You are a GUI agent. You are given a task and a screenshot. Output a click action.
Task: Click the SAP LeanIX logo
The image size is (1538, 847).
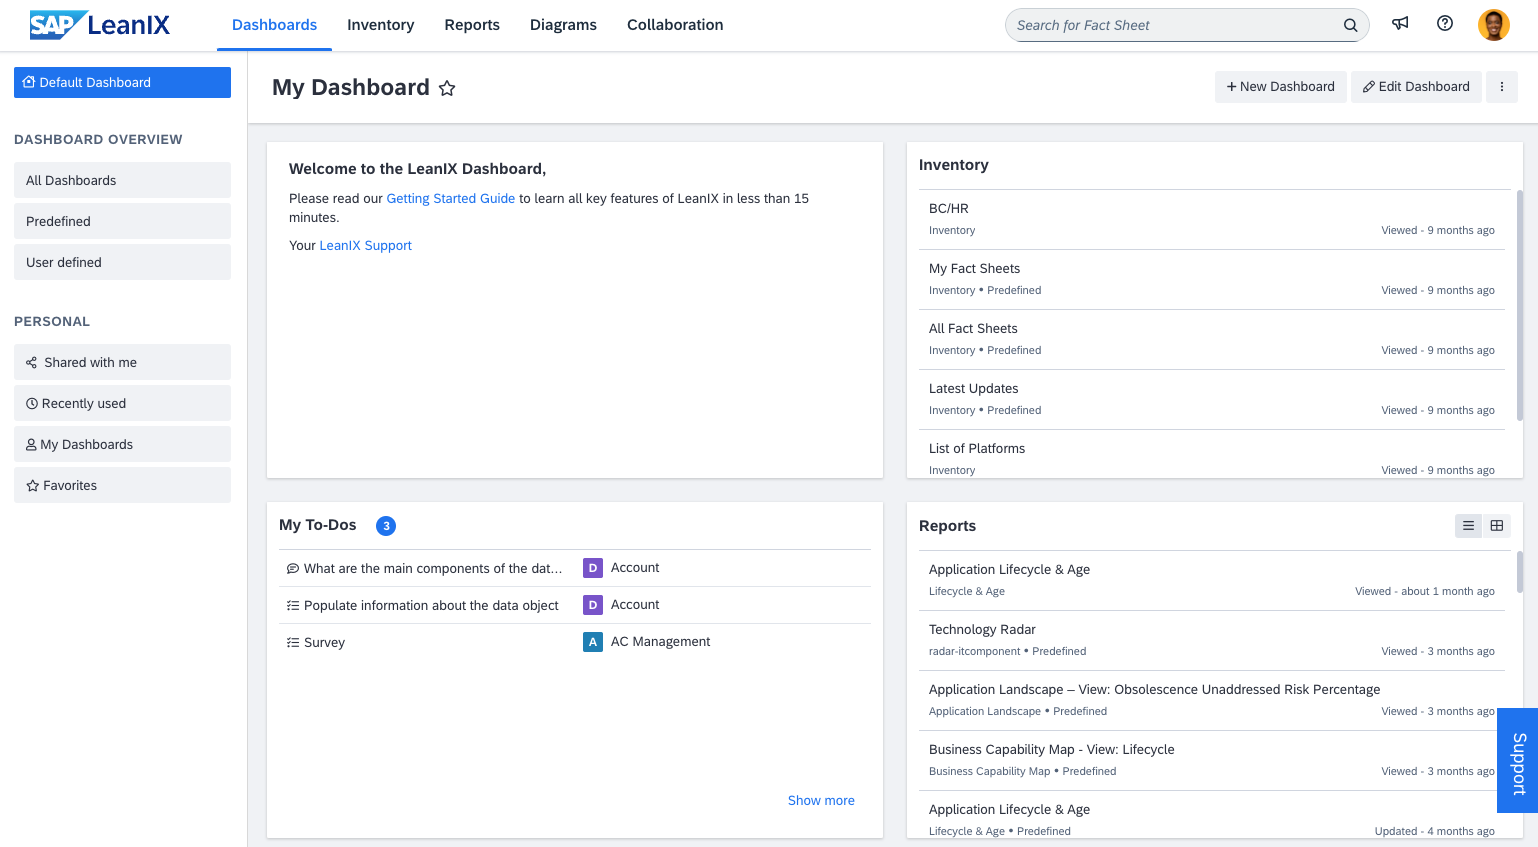(100, 25)
